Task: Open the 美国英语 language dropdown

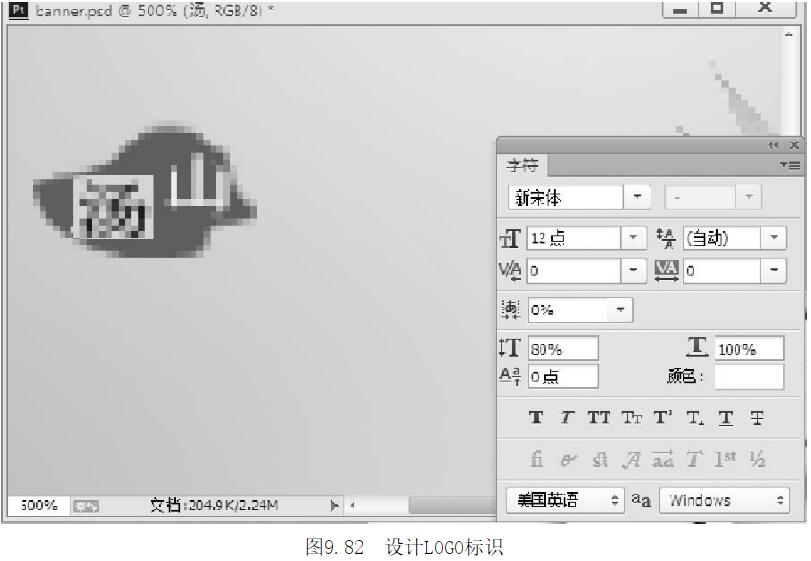Action: click(565, 500)
